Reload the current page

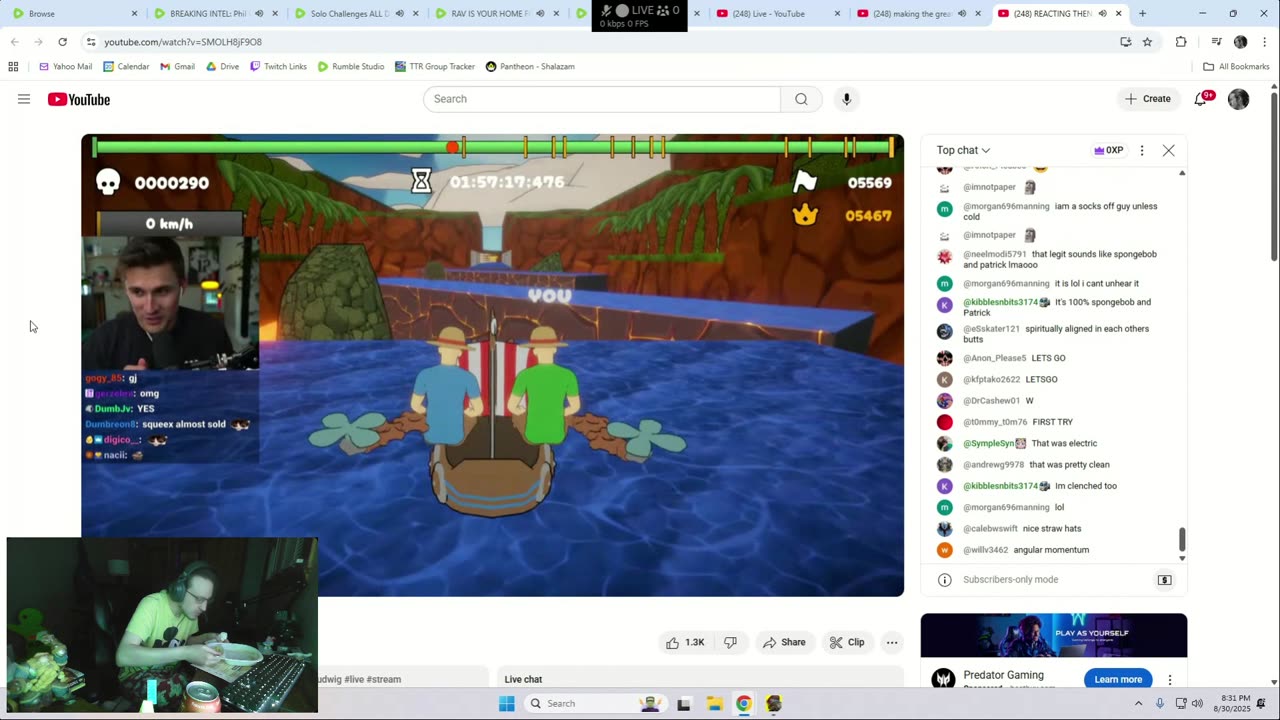62,42
